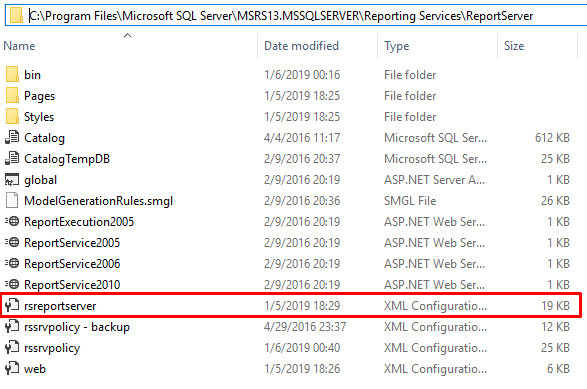Click the rsreportserver XML config icon
The height and width of the screenshot is (389, 587).
(12, 306)
